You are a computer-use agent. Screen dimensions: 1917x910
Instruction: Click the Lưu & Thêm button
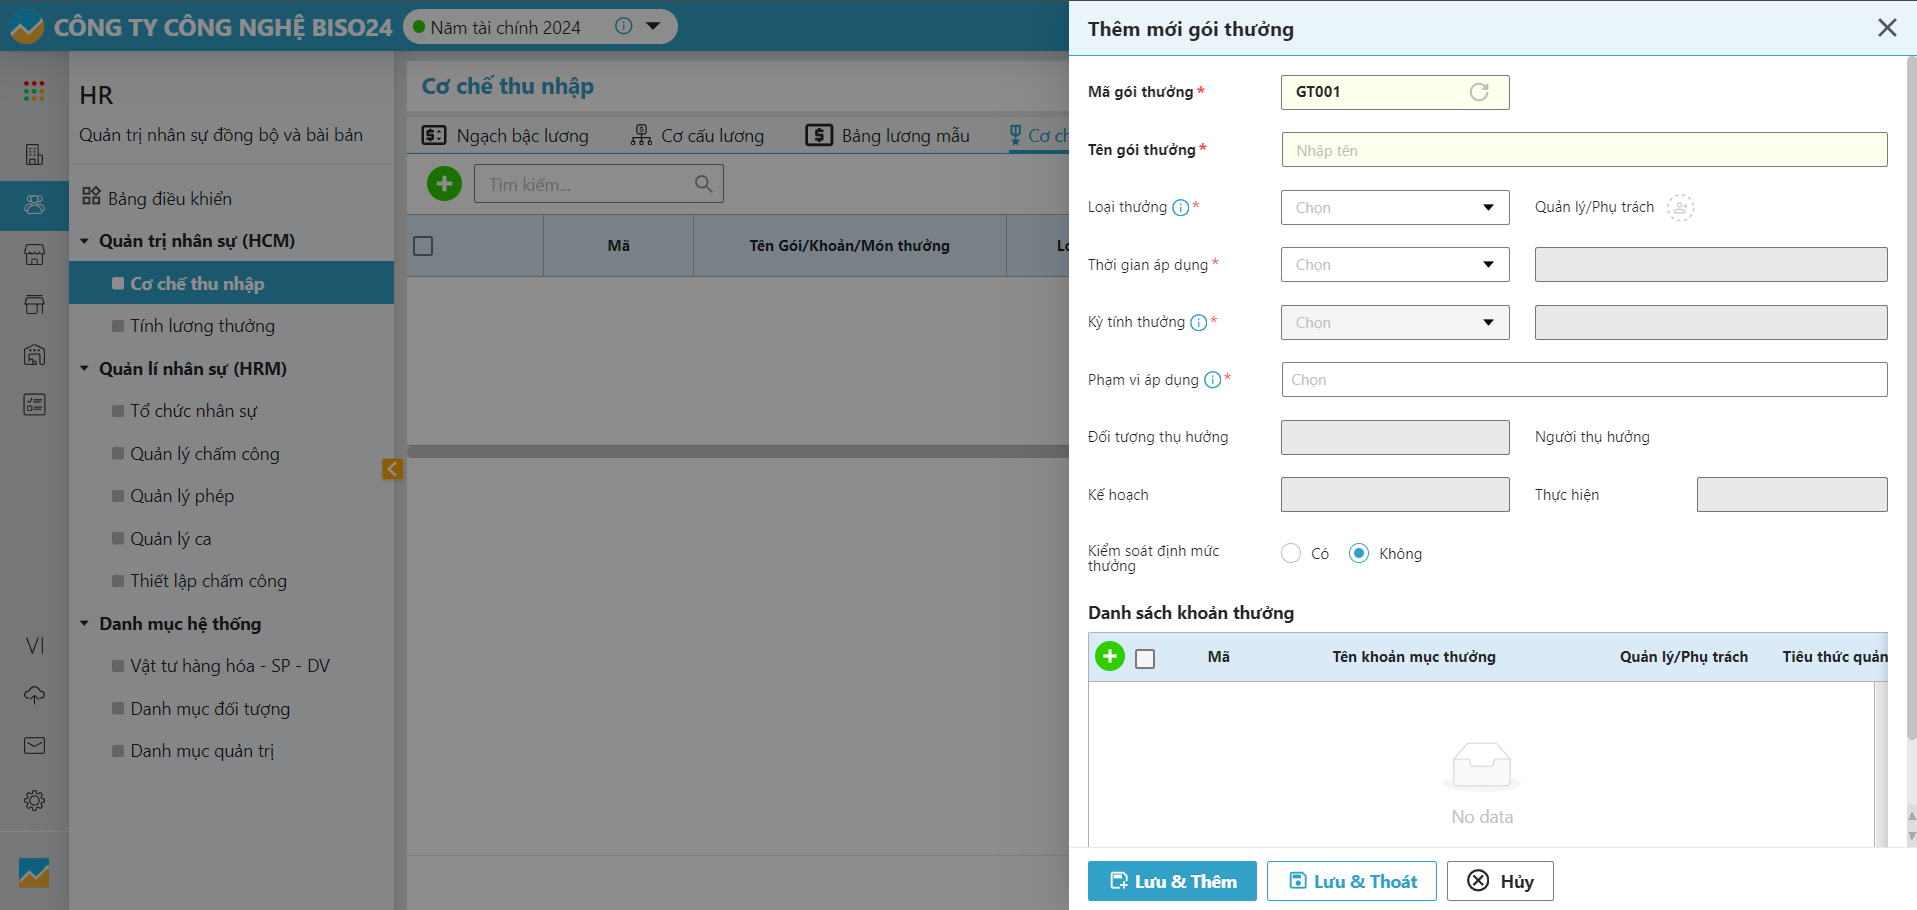pyautogui.click(x=1172, y=881)
